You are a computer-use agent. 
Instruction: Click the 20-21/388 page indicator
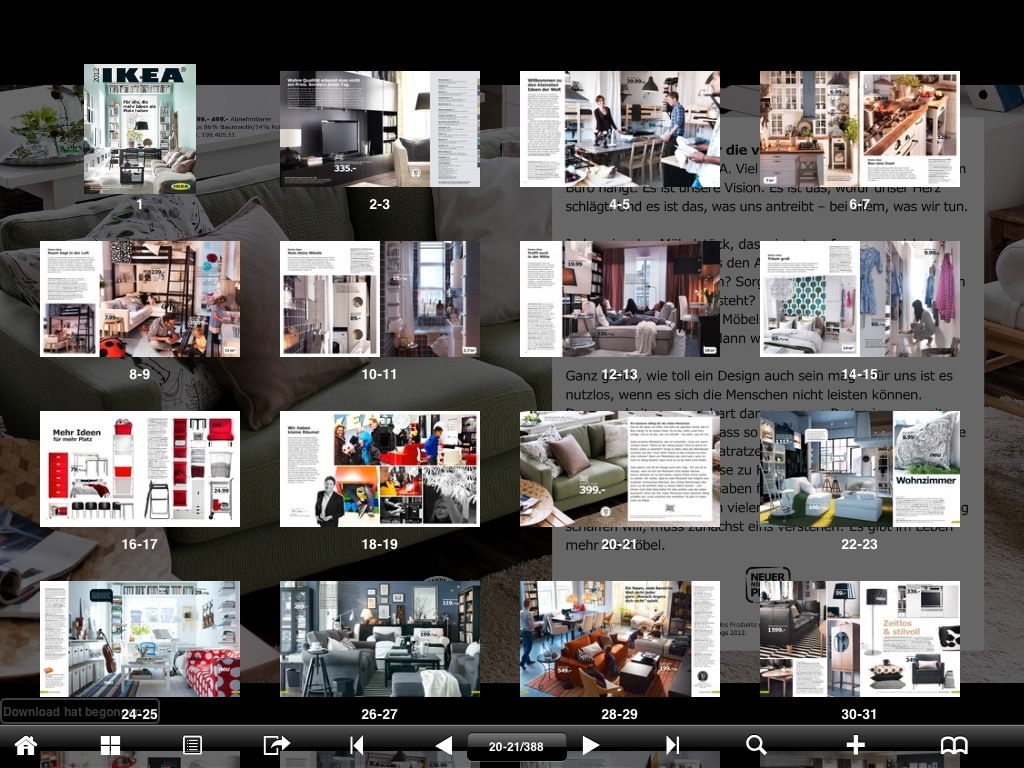pos(517,746)
